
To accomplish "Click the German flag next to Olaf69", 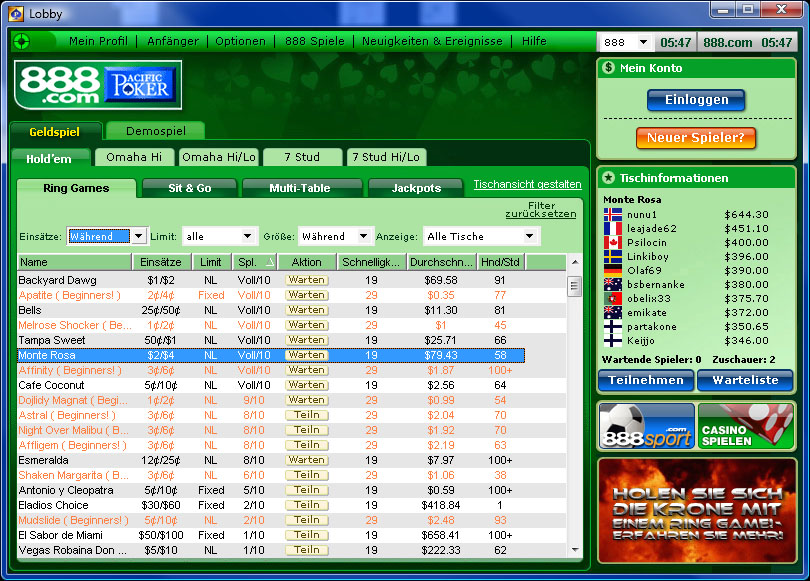I will (x=613, y=270).
